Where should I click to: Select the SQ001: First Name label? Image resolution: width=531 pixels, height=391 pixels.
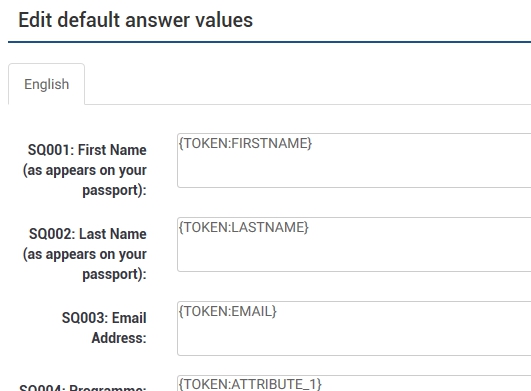tap(85, 170)
